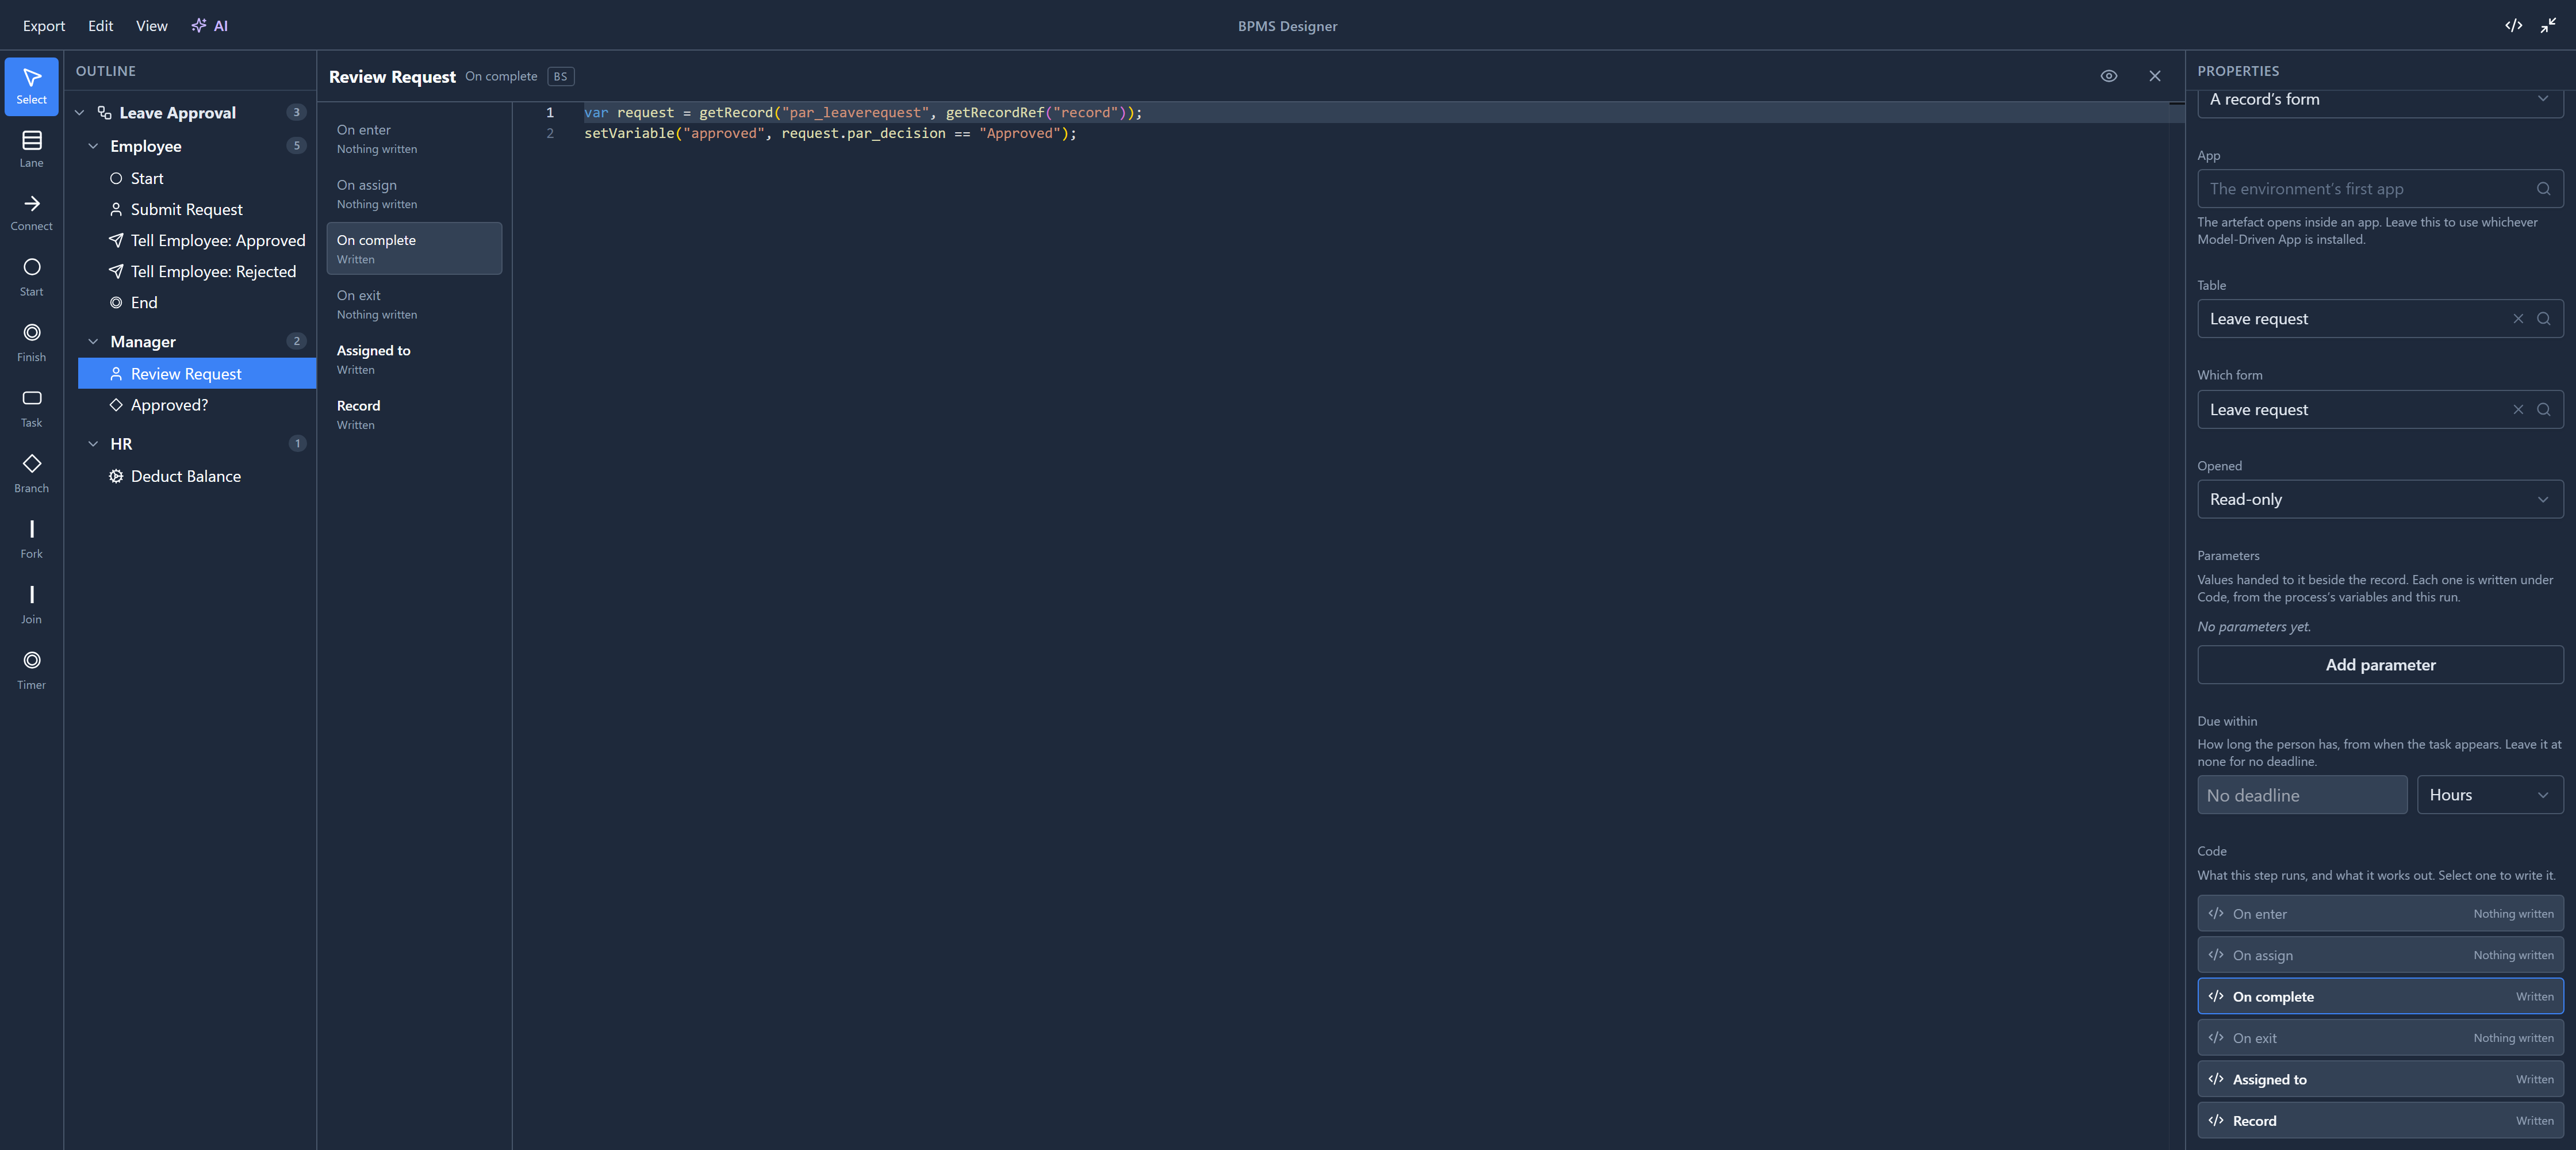
Task: Select Submit Request in the outline
Action: (x=197, y=209)
